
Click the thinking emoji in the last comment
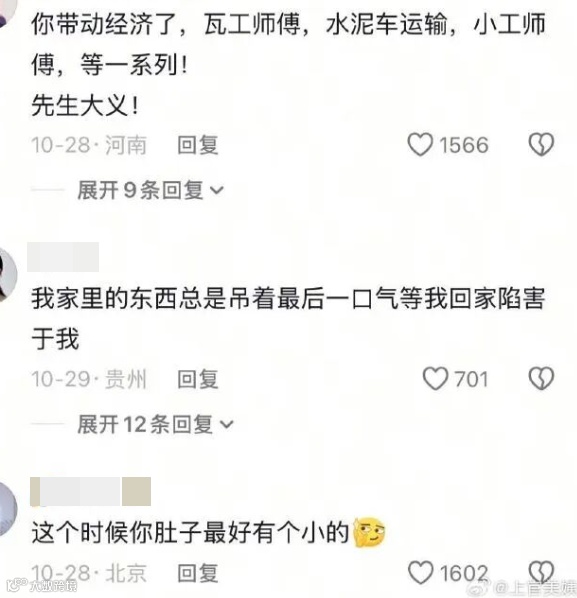(369, 532)
